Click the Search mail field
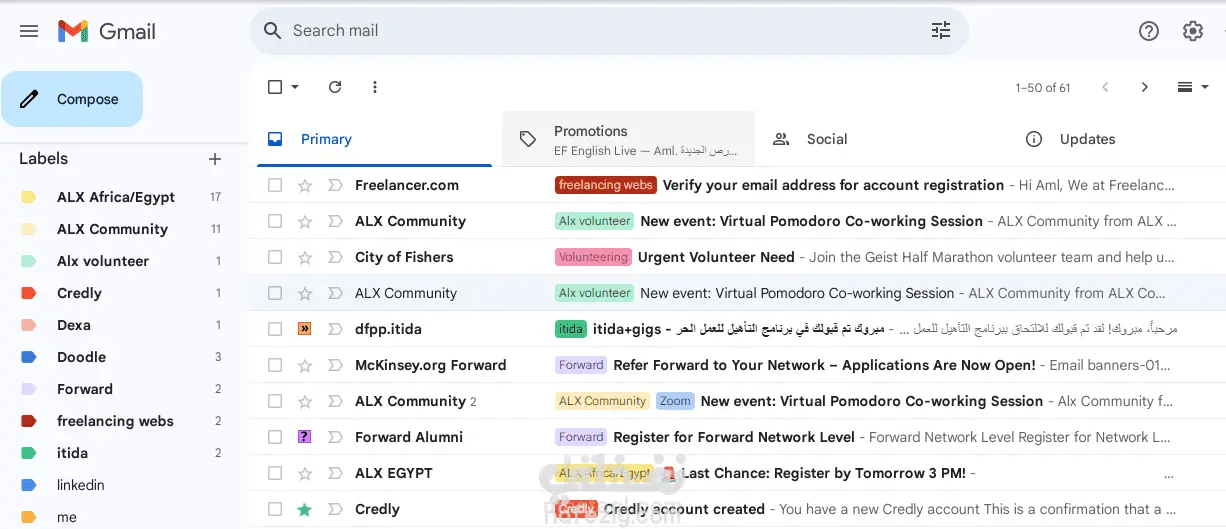Image resolution: width=1226 pixels, height=529 pixels. tap(600, 31)
